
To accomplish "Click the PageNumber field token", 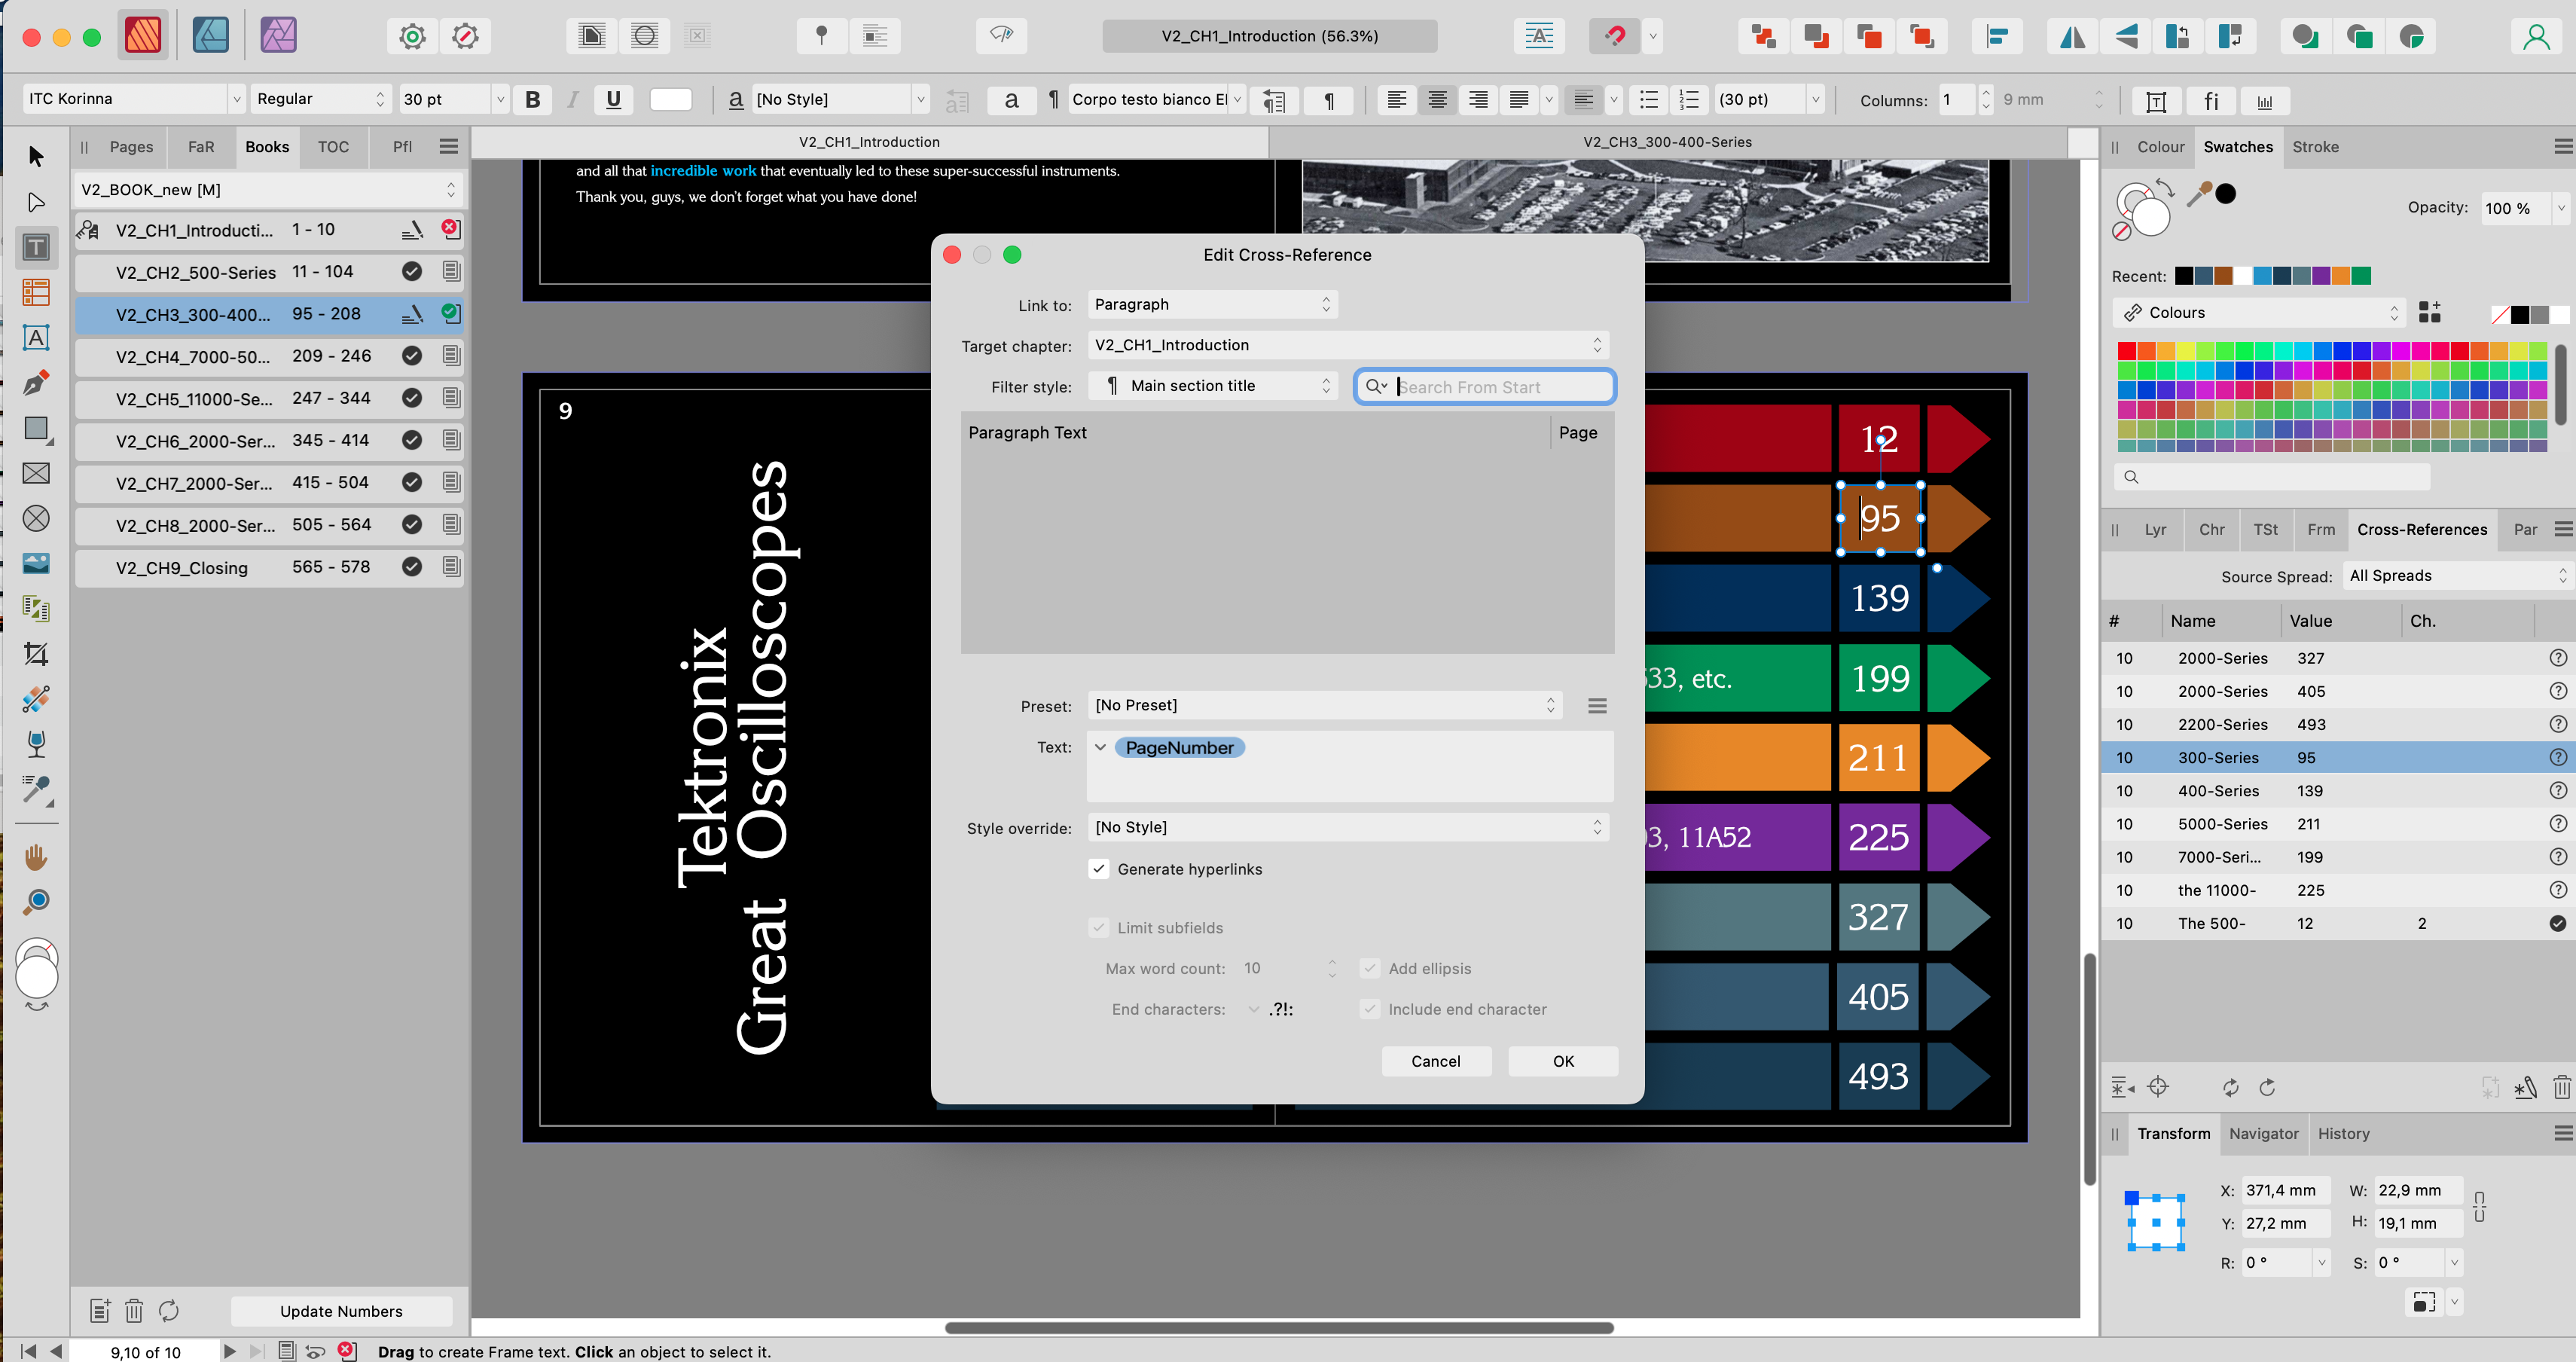I will coord(1179,748).
